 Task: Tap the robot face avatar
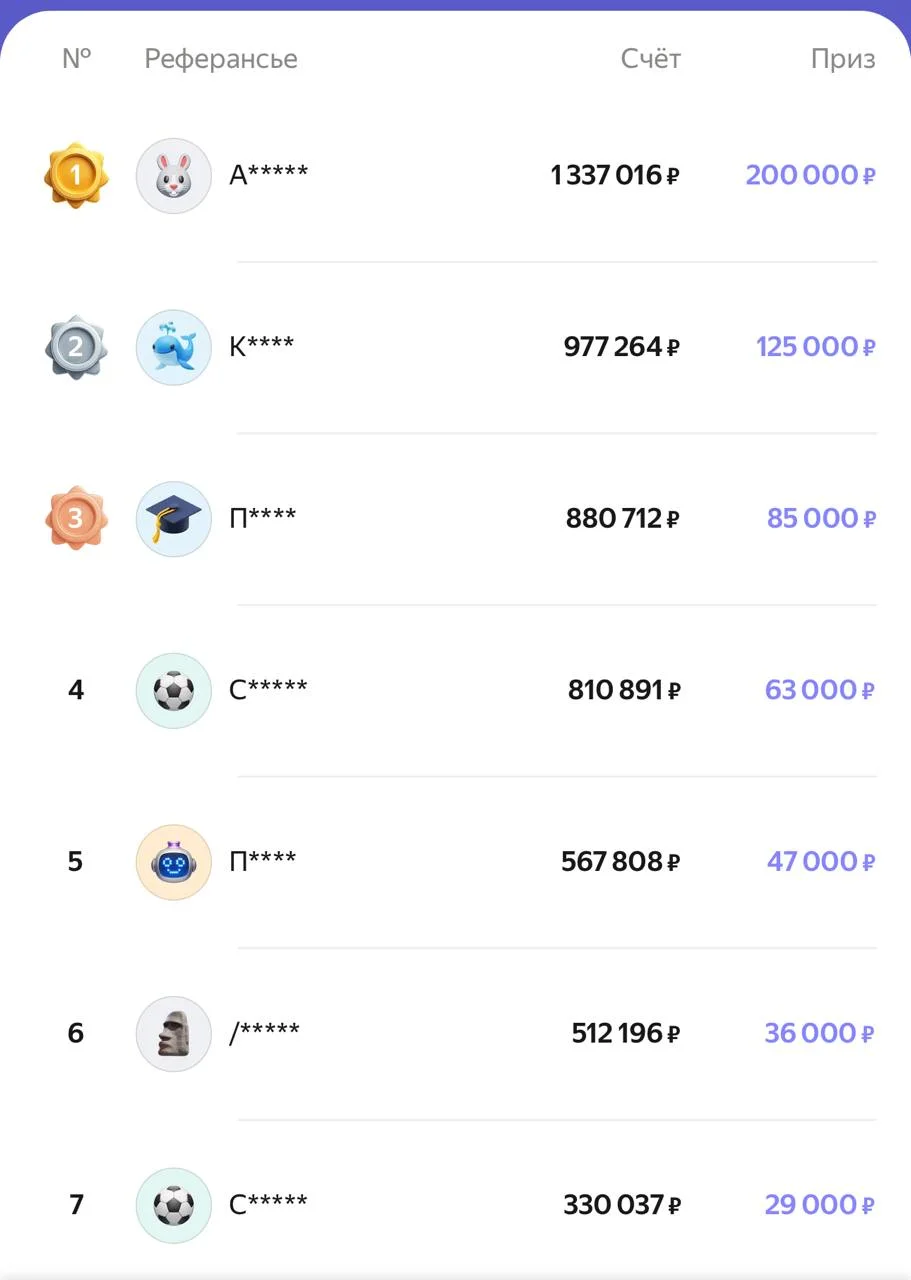tap(174, 861)
